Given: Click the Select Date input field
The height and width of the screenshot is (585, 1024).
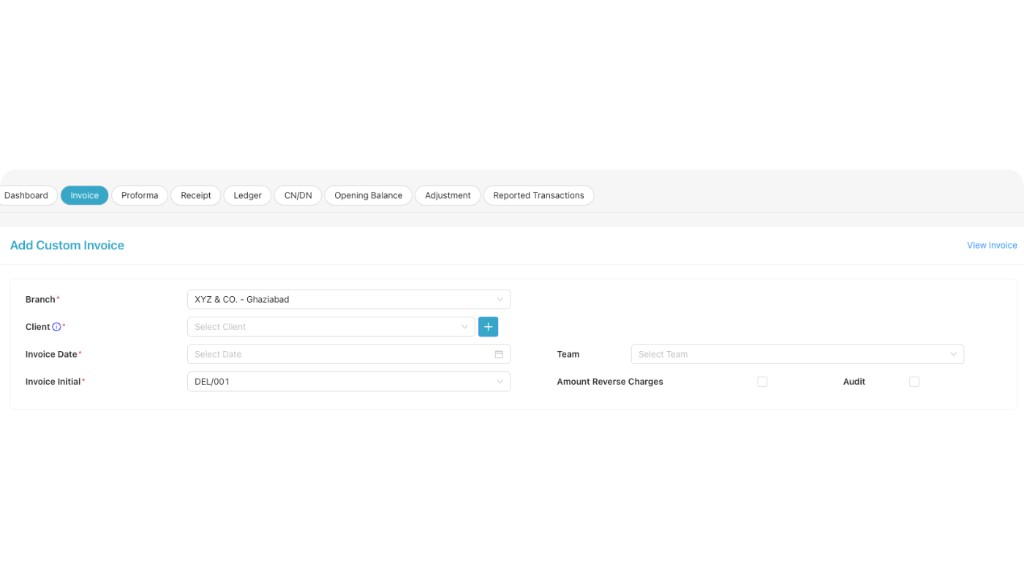Looking at the screenshot, I should (x=330, y=354).
